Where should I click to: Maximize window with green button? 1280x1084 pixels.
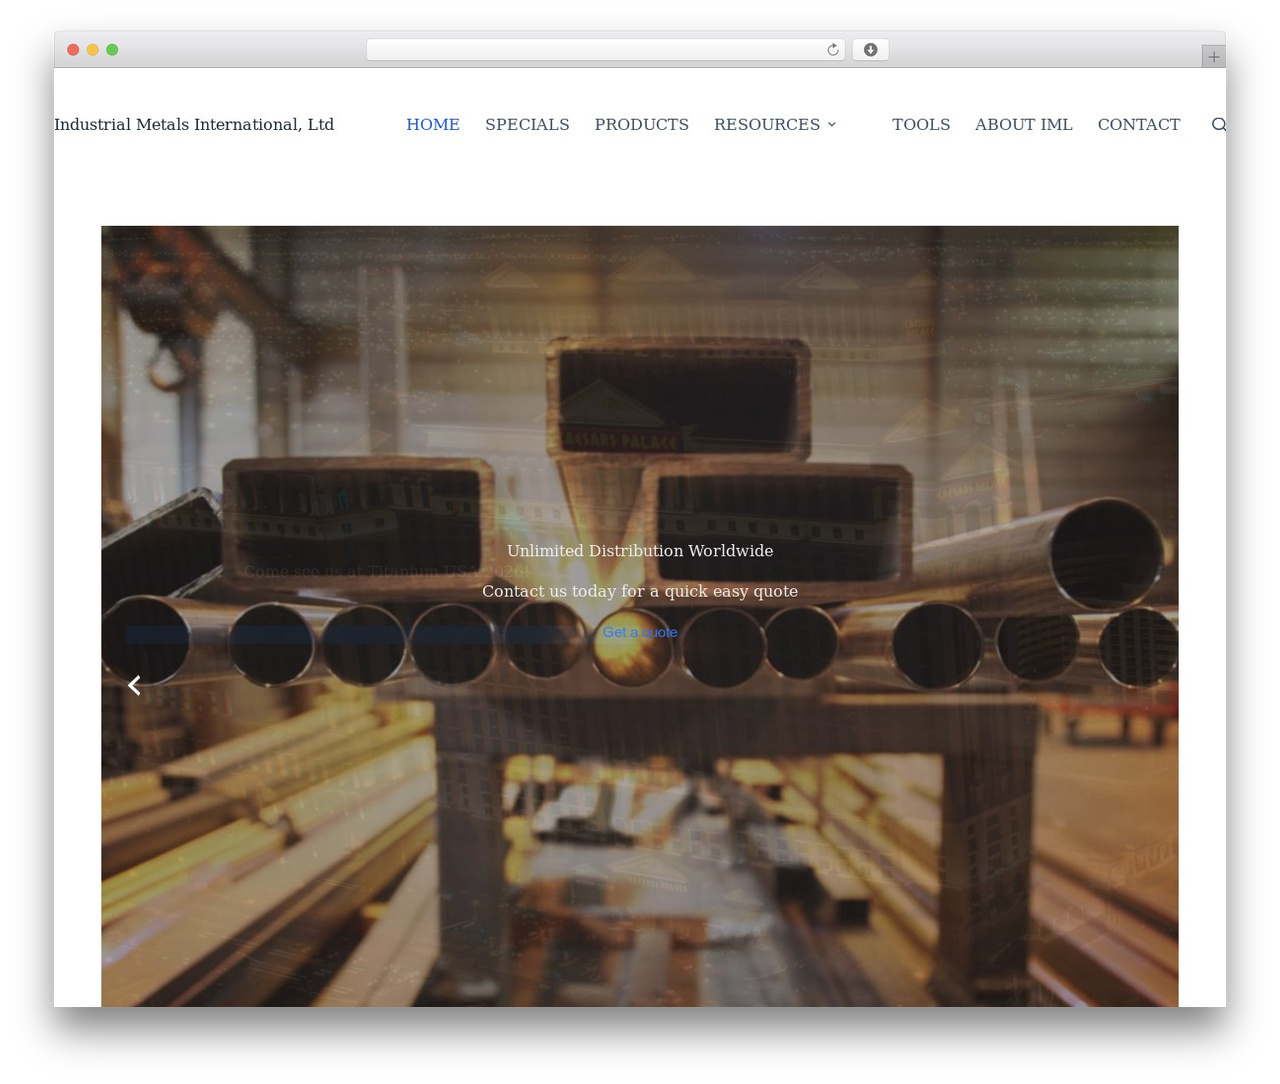112,50
